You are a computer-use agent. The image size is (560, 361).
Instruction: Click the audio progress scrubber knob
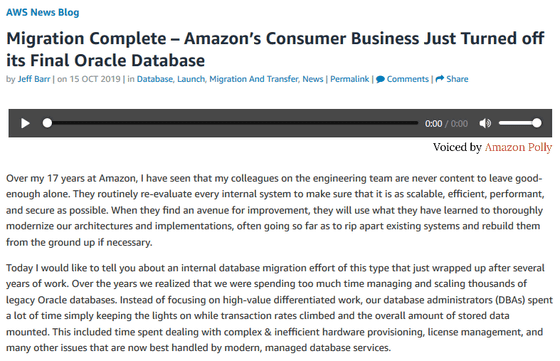pyautogui.click(x=47, y=123)
